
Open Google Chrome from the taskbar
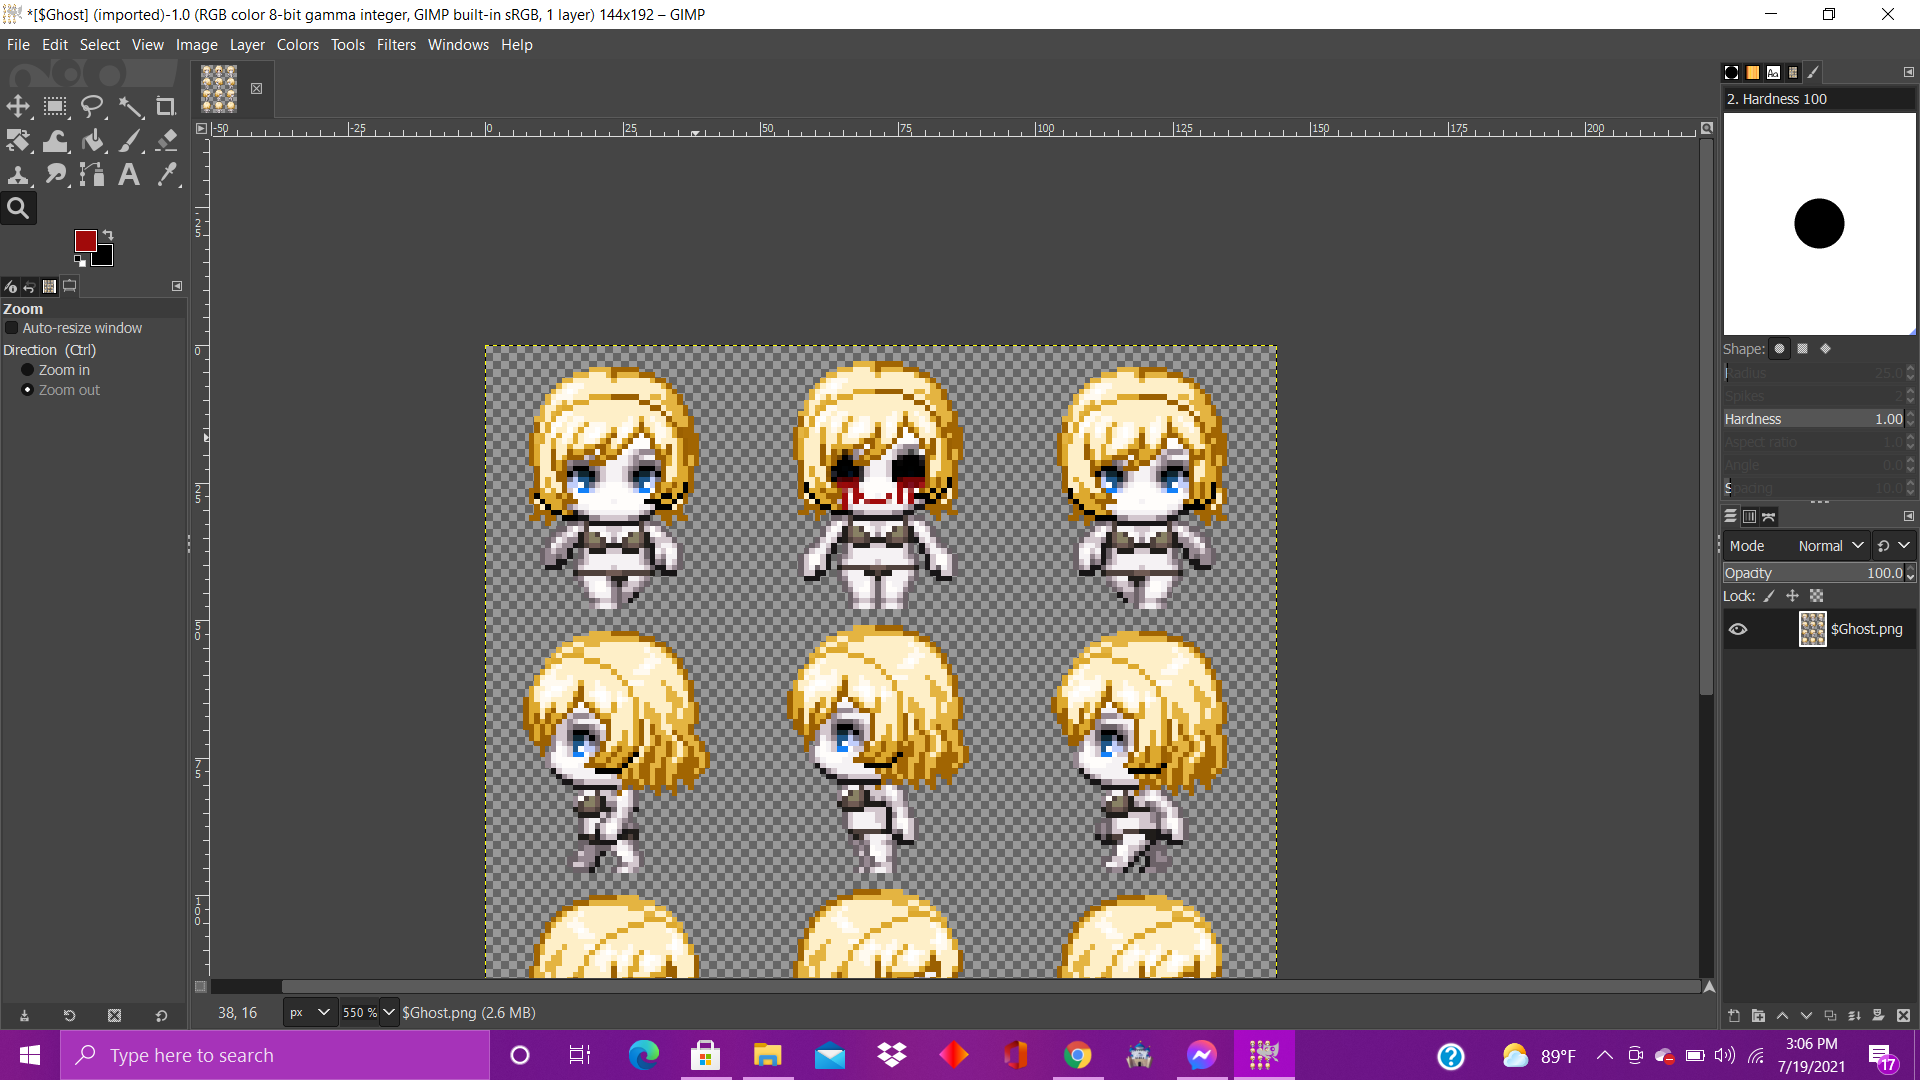[1077, 1055]
